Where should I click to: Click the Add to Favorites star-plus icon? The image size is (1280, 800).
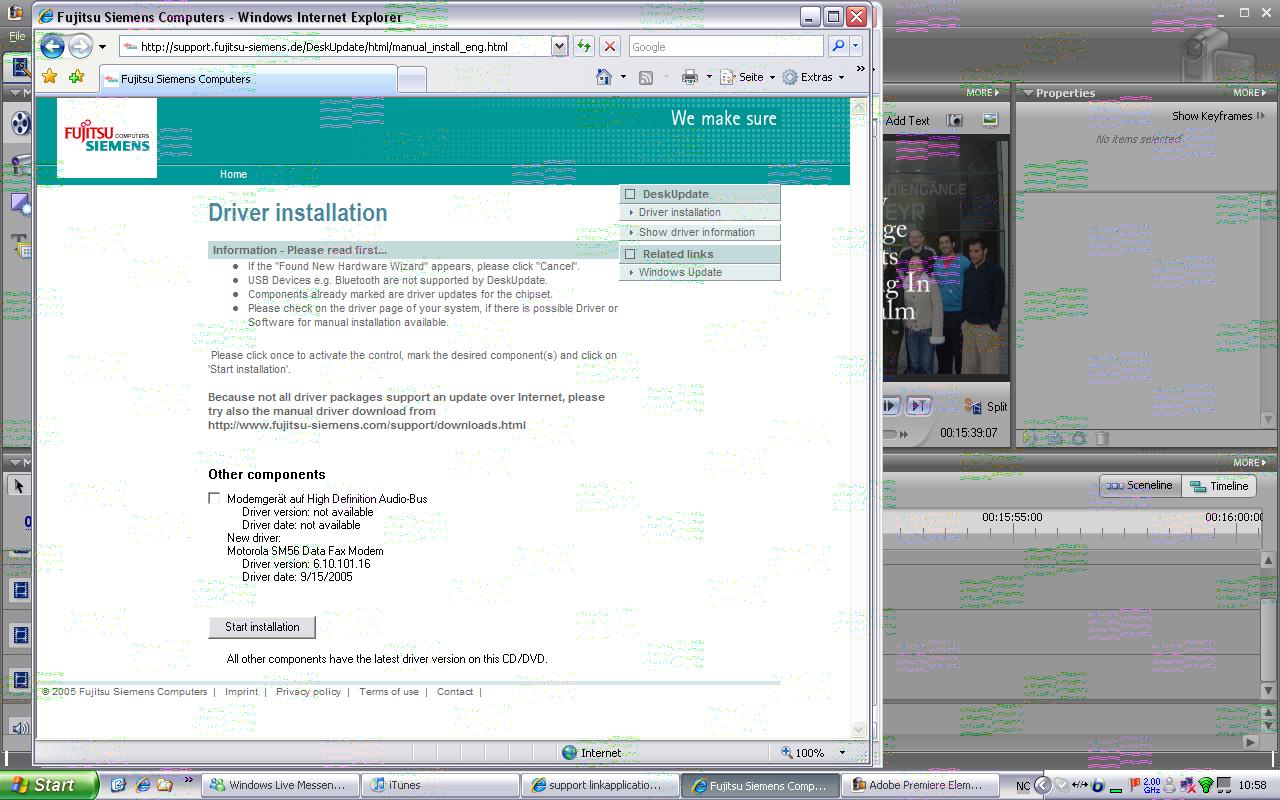(77, 77)
